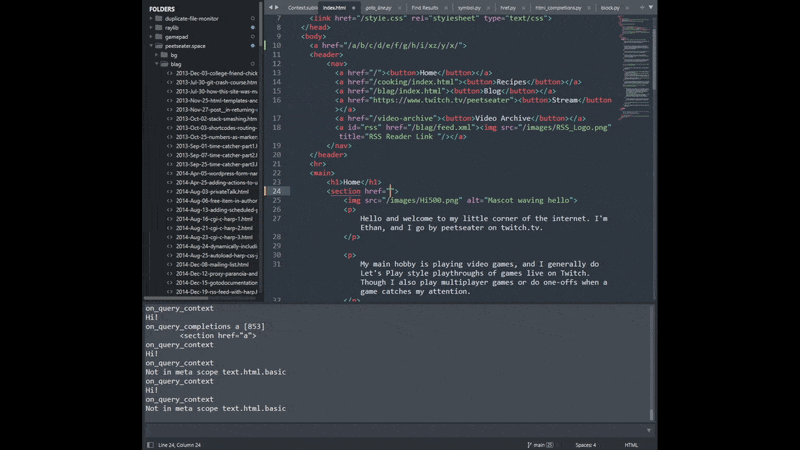Viewport: 800px width, 450px height.
Task: Click the console input field
Action: (x=394, y=431)
